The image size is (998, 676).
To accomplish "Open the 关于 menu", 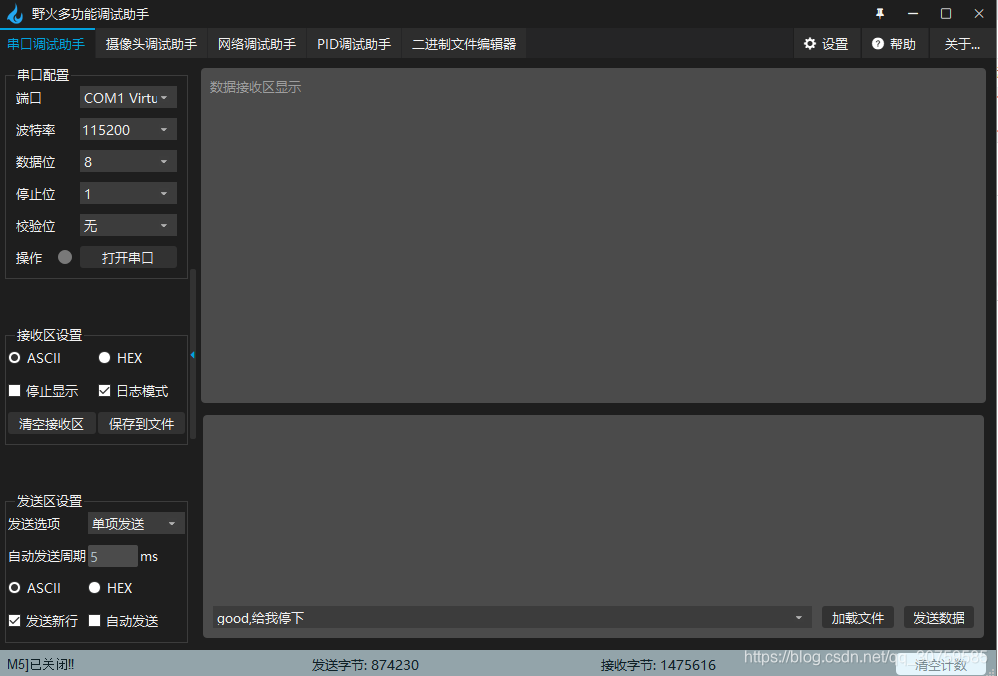I will tap(962, 44).
